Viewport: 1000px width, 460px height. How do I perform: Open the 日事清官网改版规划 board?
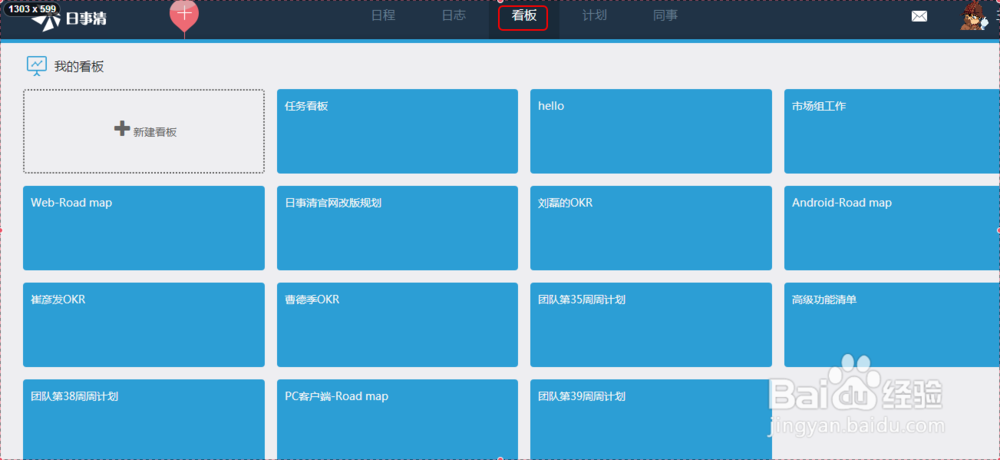[397, 228]
